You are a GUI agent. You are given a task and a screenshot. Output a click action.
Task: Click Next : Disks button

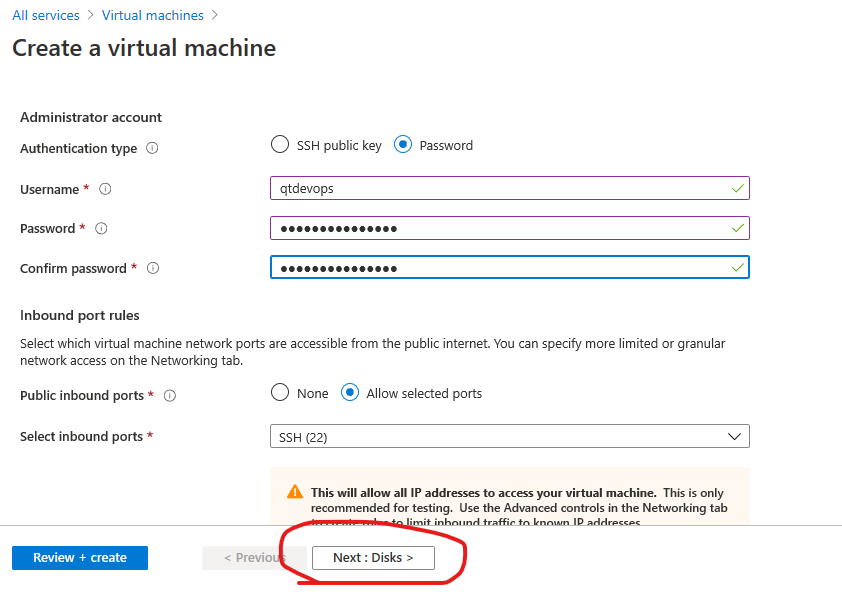tap(373, 558)
